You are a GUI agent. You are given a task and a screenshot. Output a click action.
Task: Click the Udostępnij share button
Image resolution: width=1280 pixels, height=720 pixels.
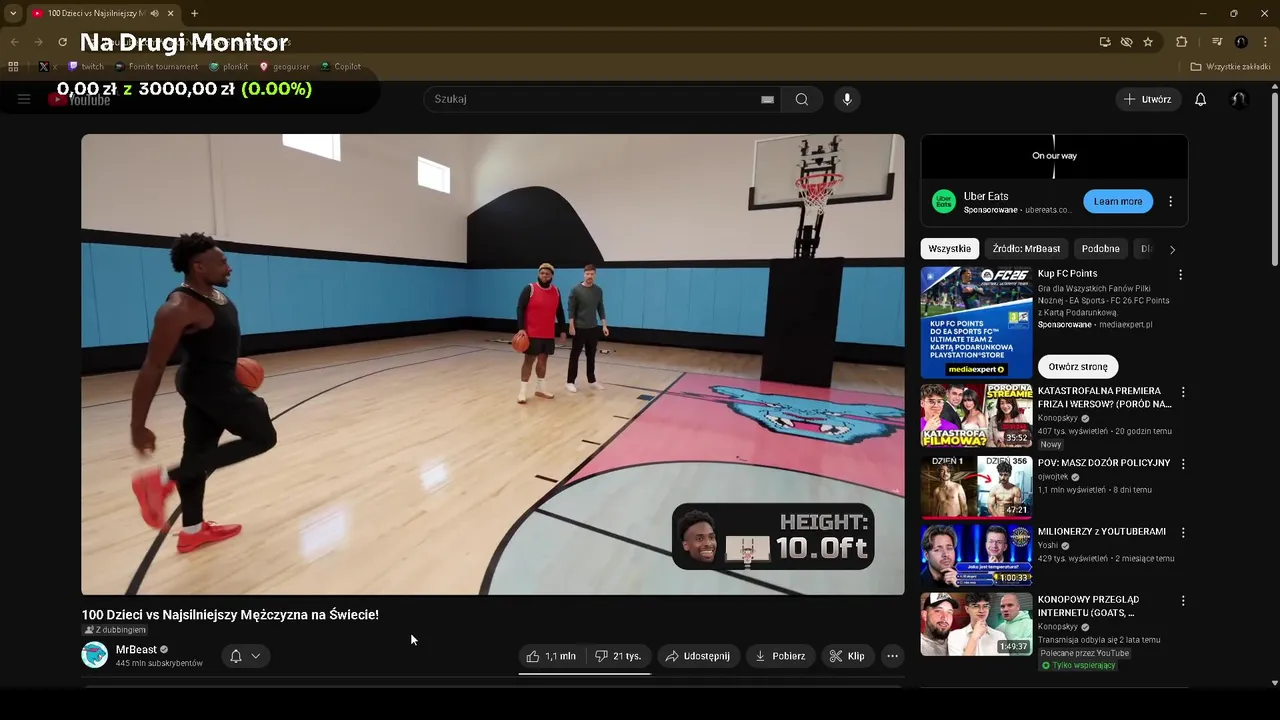[x=698, y=656]
